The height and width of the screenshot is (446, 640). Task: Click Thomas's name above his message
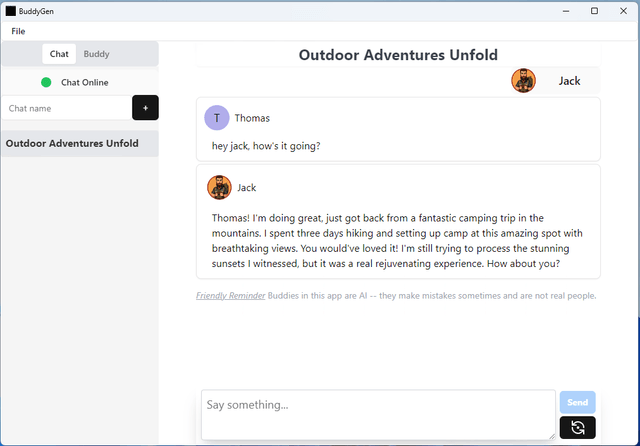tap(252, 118)
